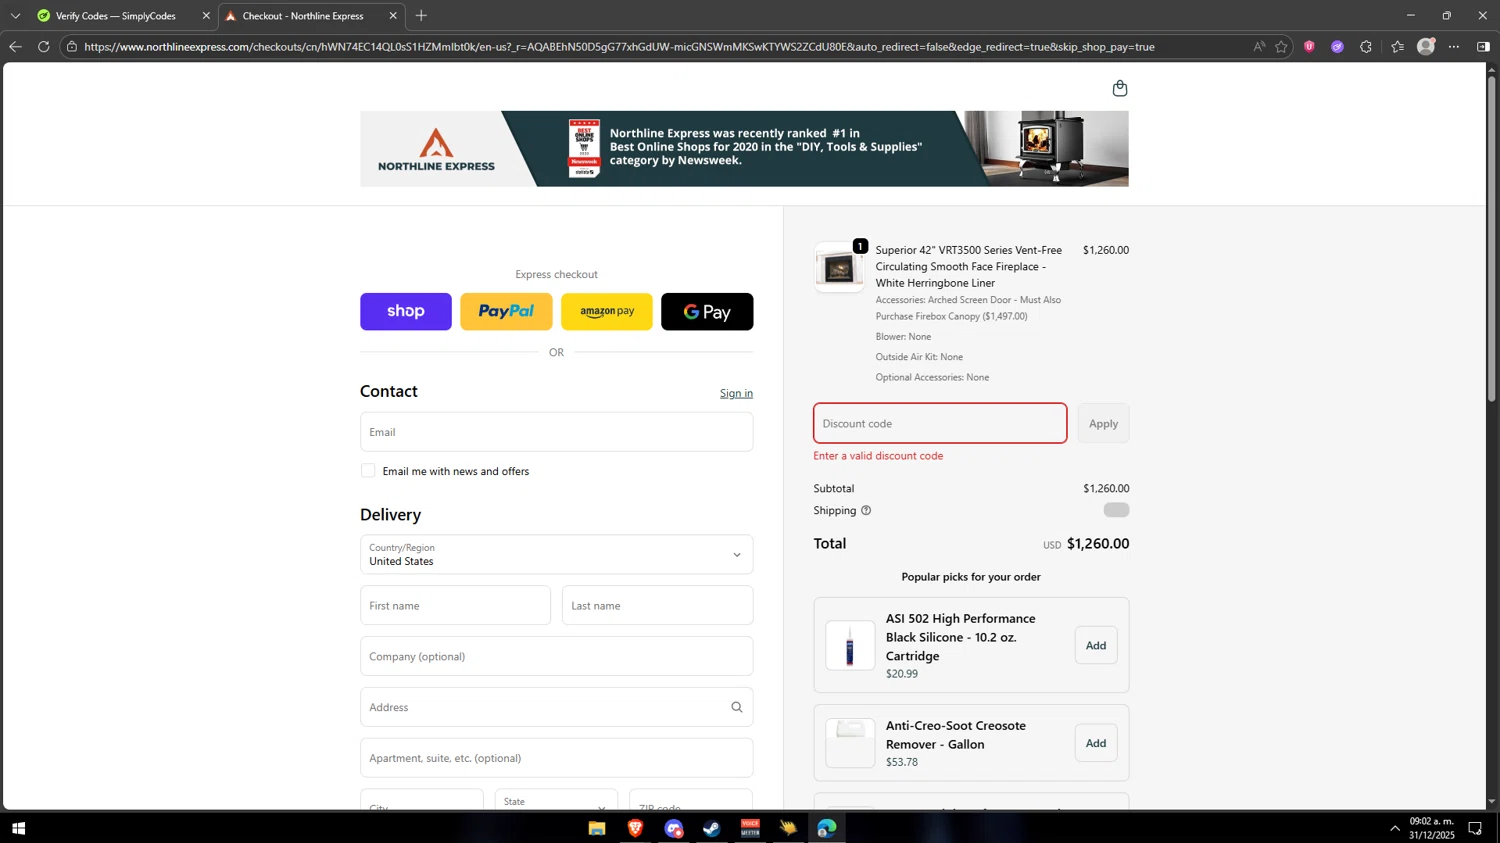Click the address search magnifier icon
The height and width of the screenshot is (843, 1500).
click(x=737, y=707)
